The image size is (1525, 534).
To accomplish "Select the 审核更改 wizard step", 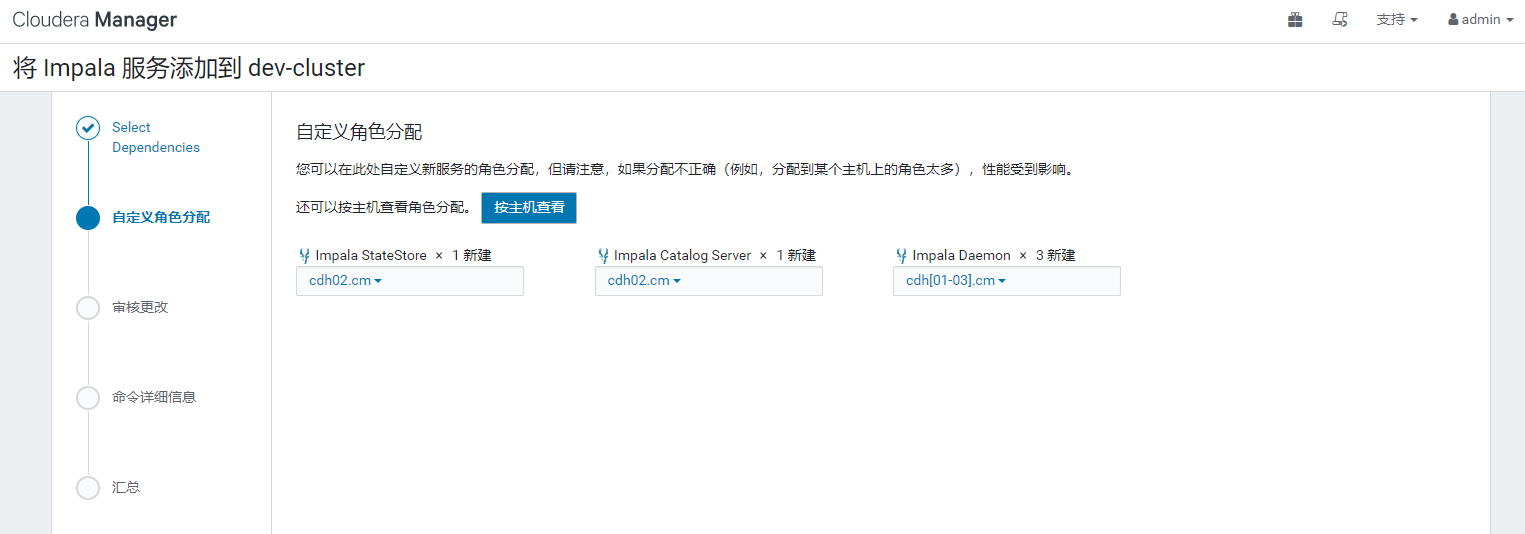I will click(140, 307).
